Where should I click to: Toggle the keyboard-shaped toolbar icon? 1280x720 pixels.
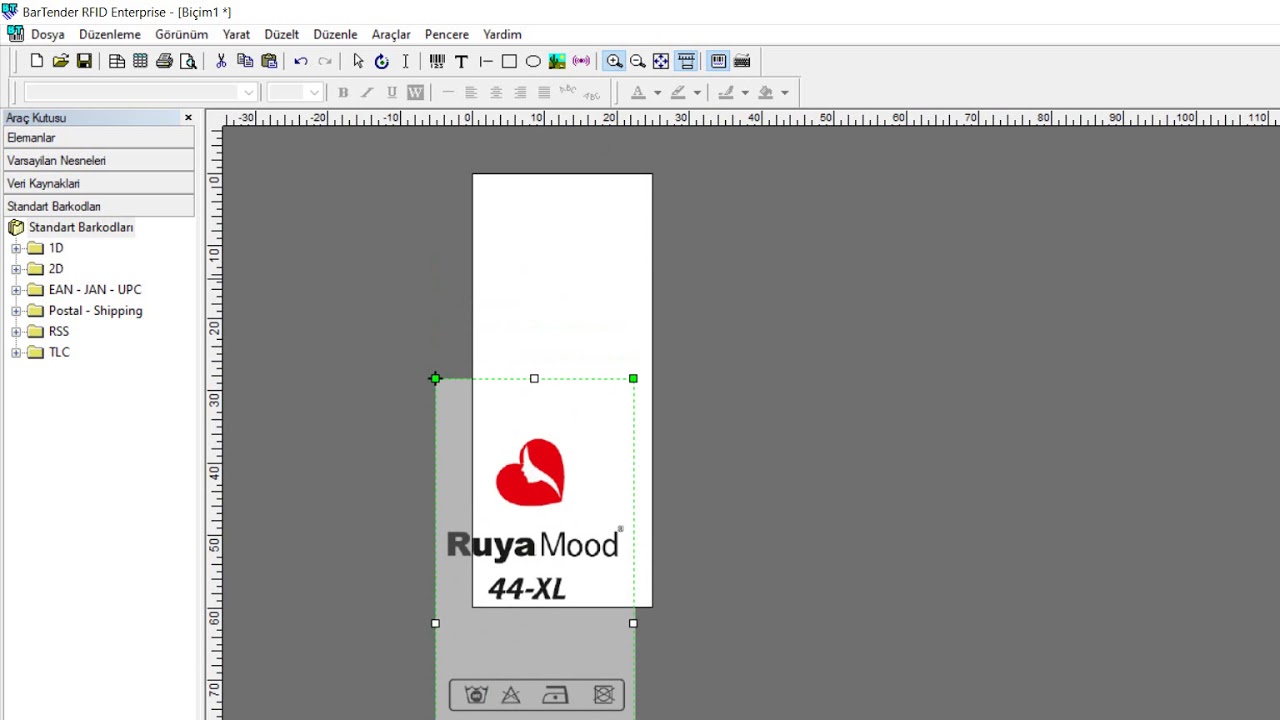tap(742, 61)
